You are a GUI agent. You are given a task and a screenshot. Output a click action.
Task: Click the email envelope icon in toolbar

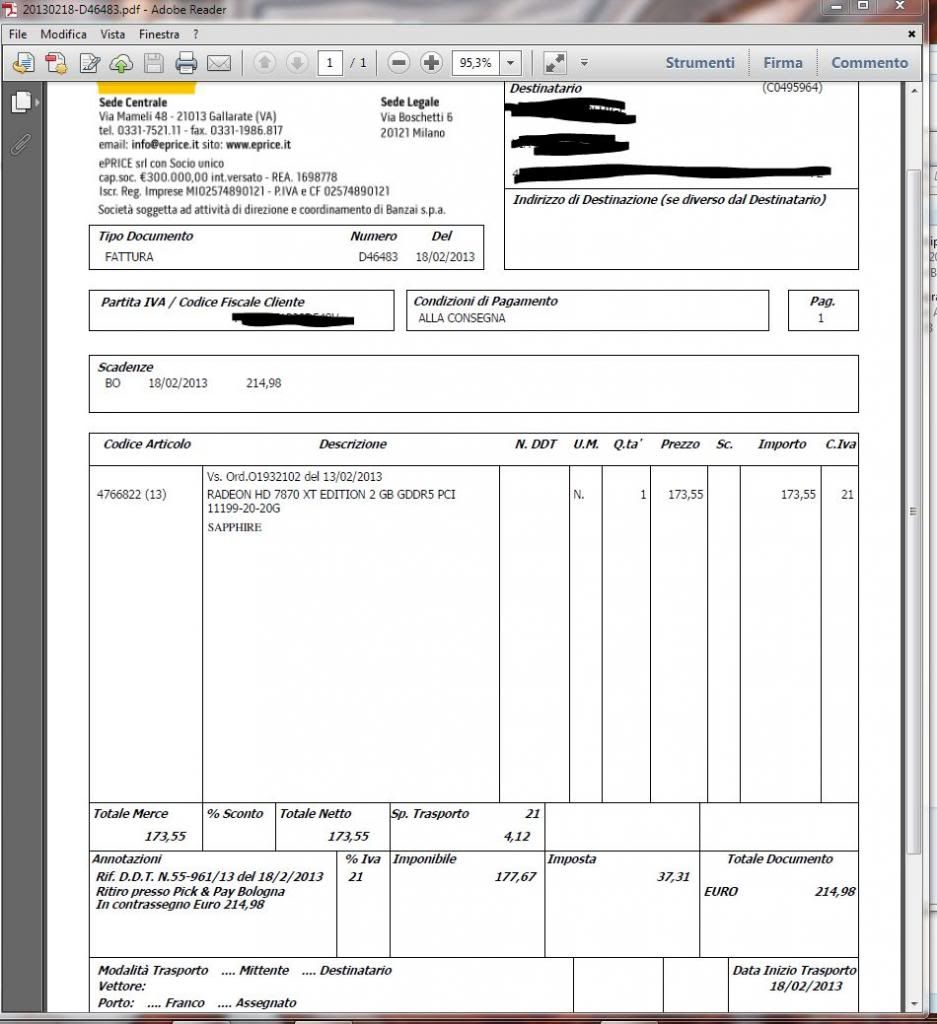[x=219, y=63]
